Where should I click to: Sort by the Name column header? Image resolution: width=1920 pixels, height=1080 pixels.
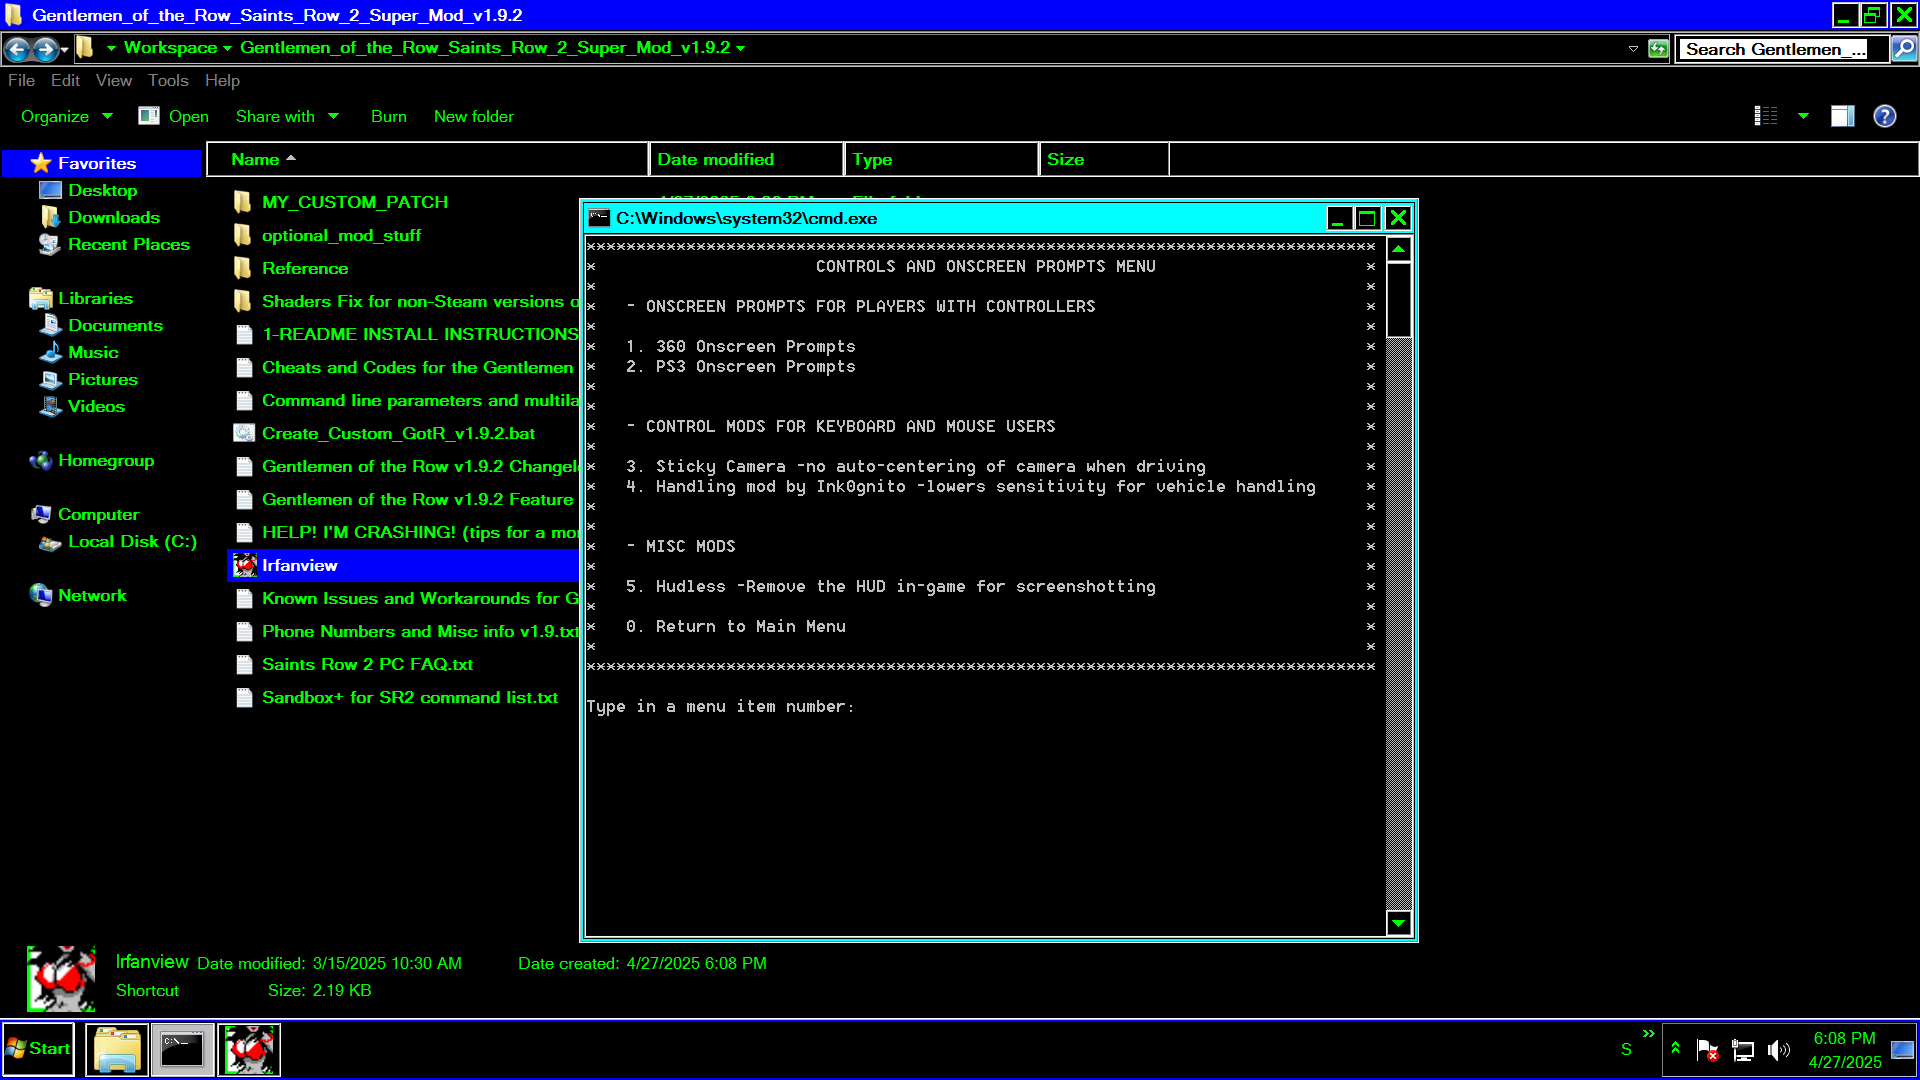tap(428, 160)
